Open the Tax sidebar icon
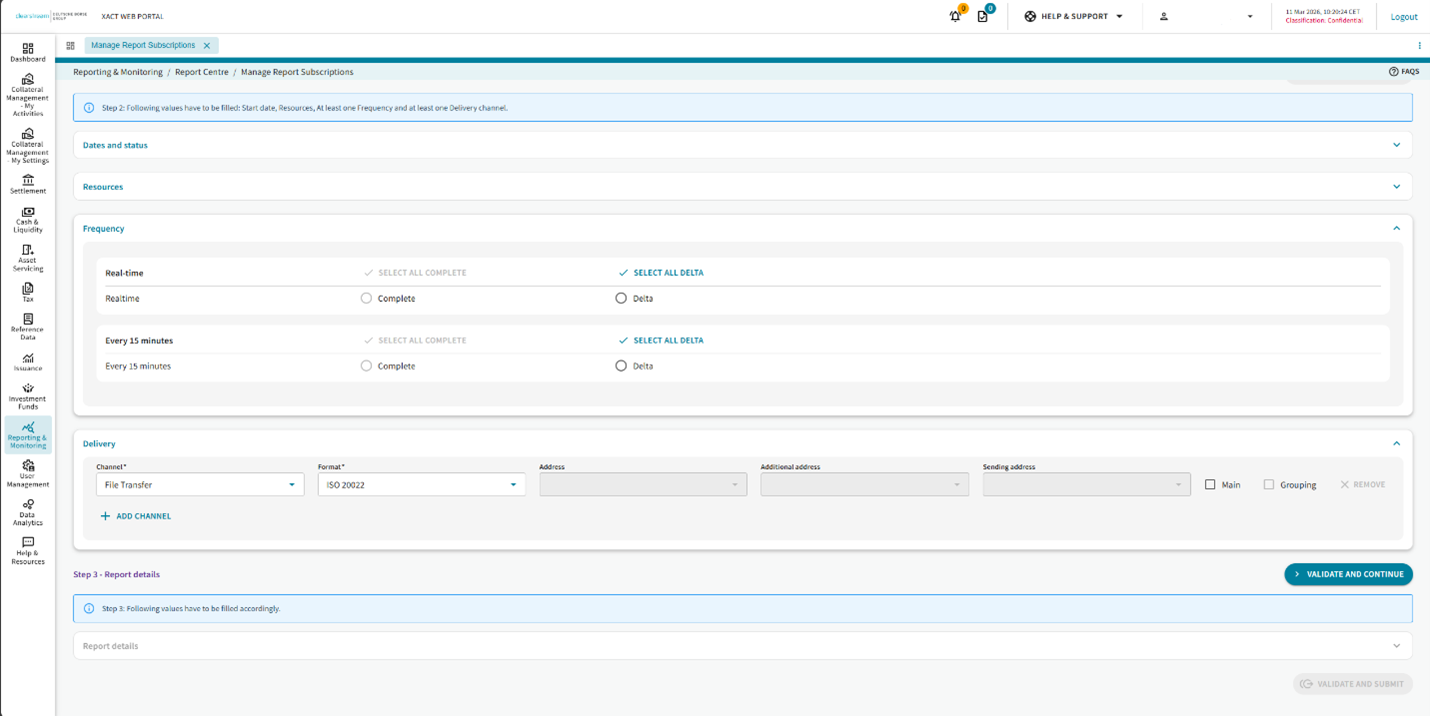Viewport: 1430px width, 716px height. [x=27, y=291]
